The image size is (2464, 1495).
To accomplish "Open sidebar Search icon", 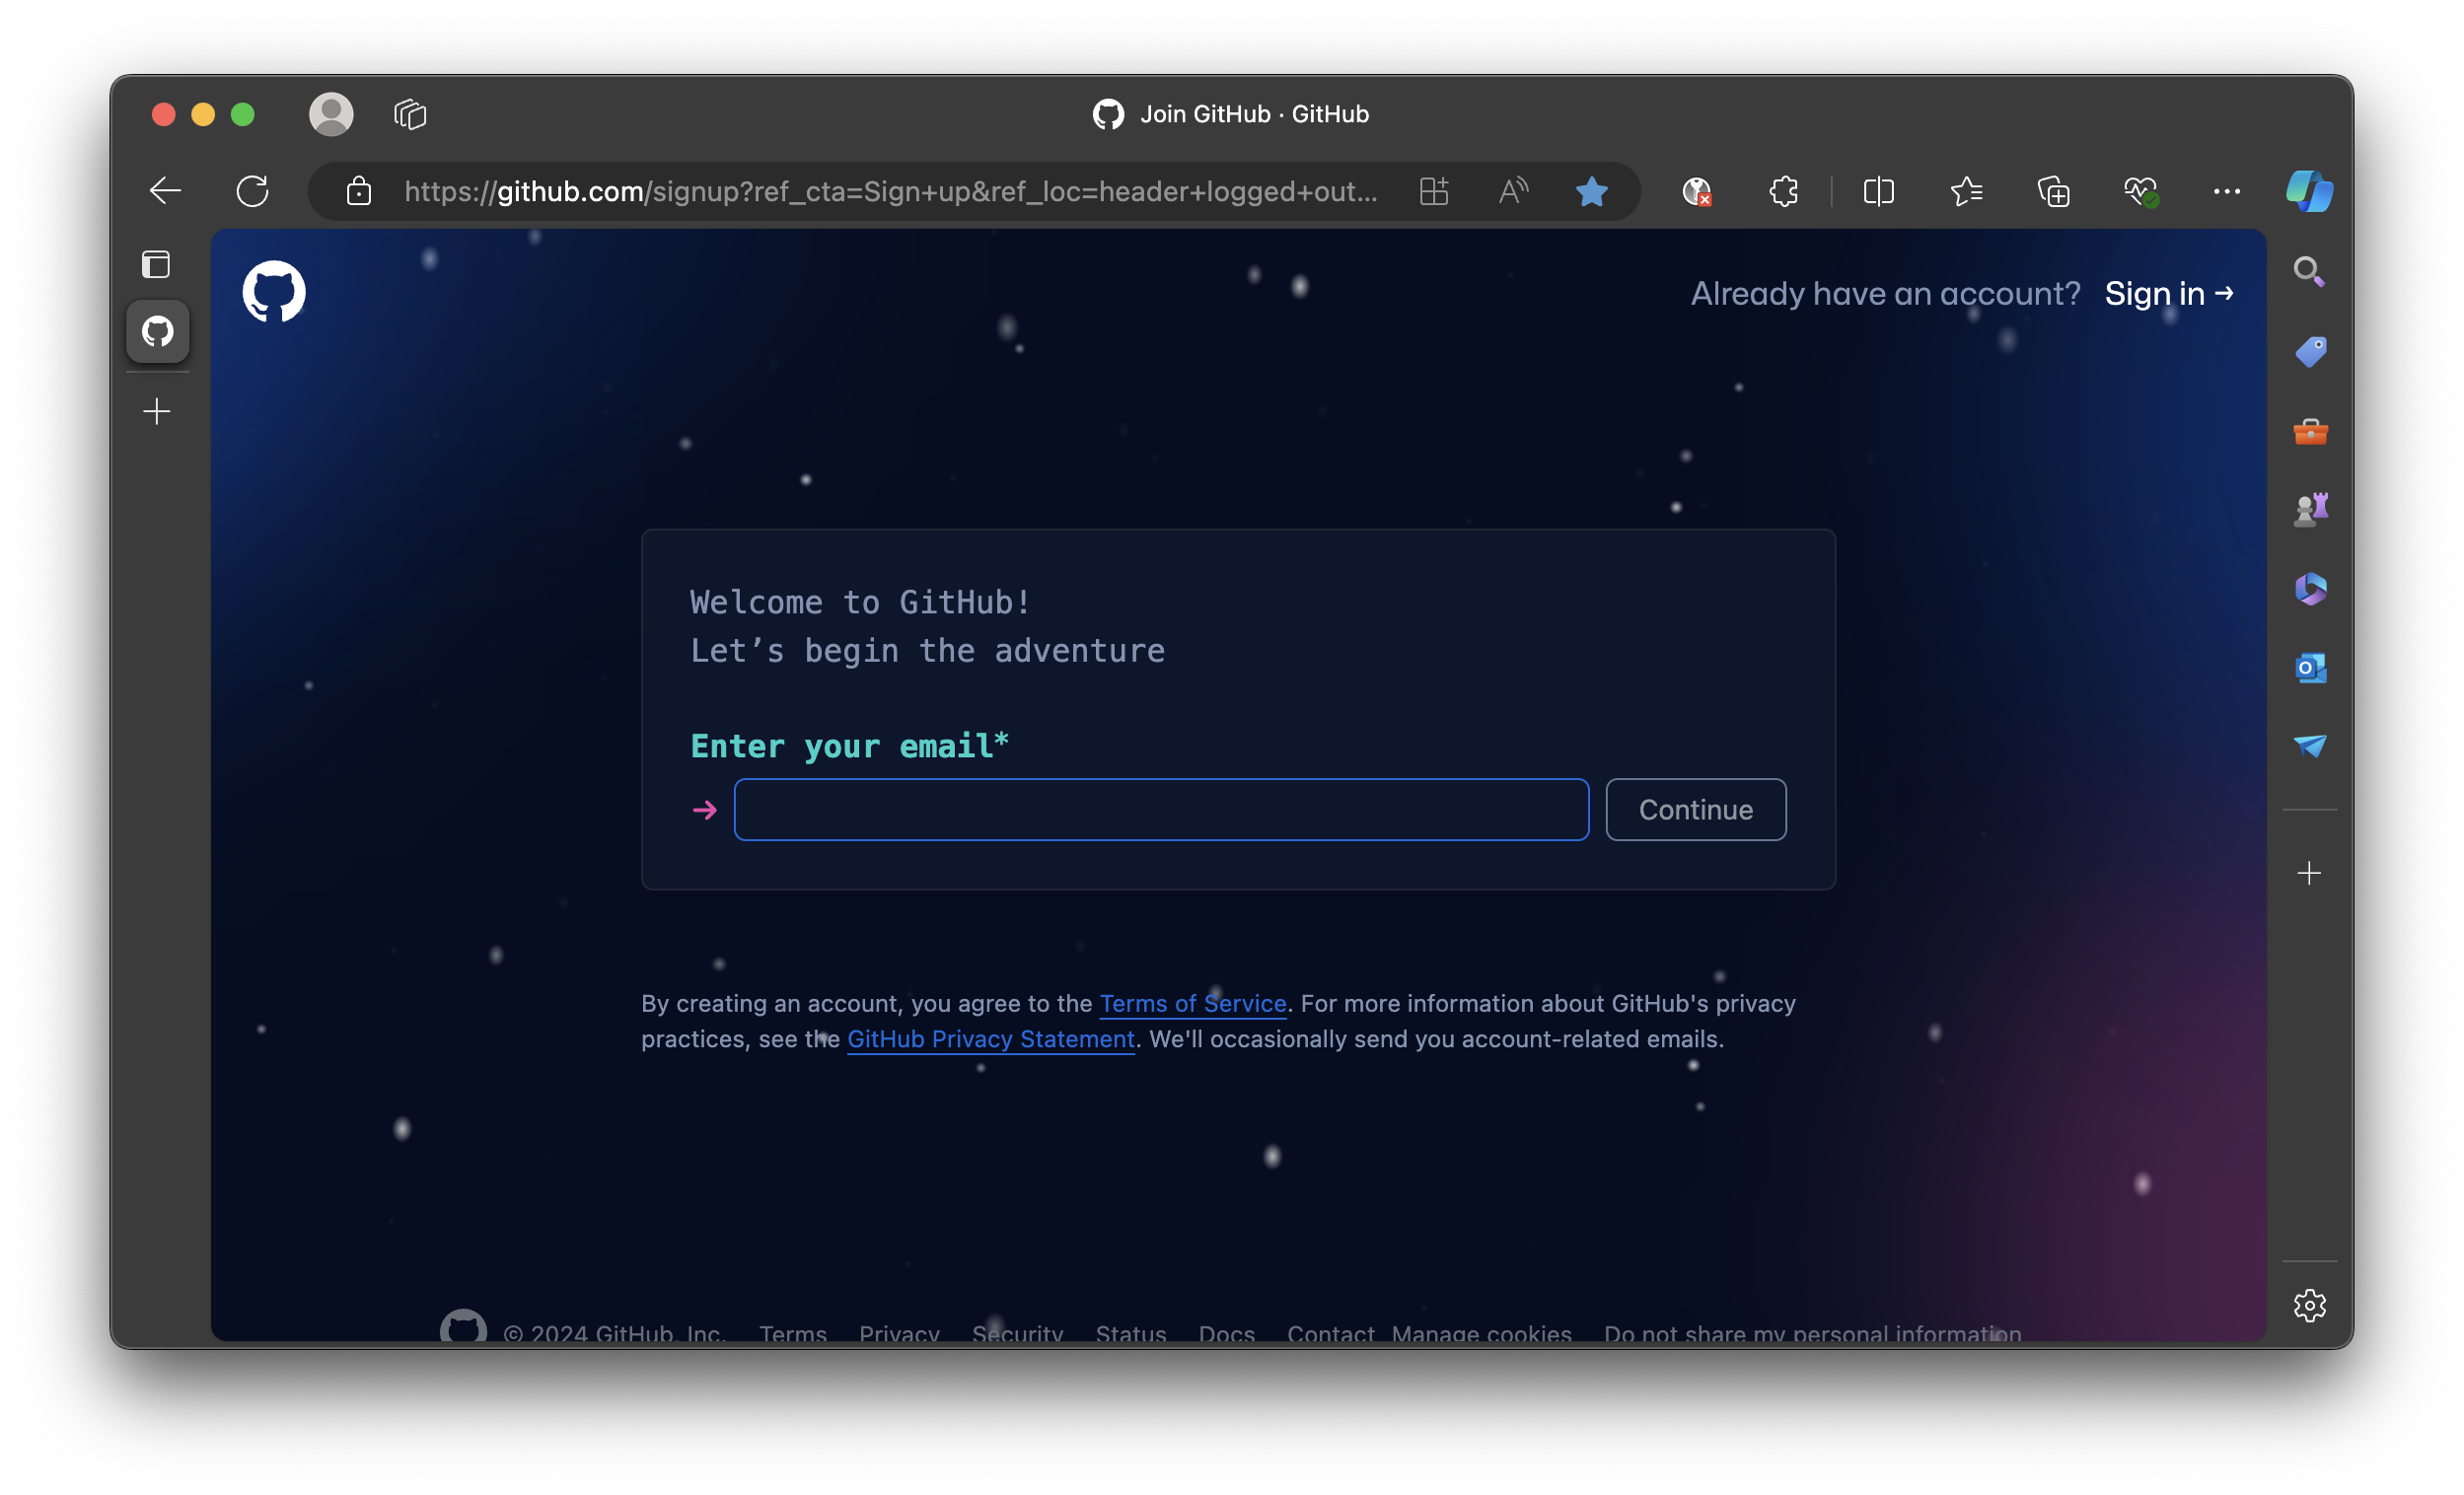I will point(2309,271).
